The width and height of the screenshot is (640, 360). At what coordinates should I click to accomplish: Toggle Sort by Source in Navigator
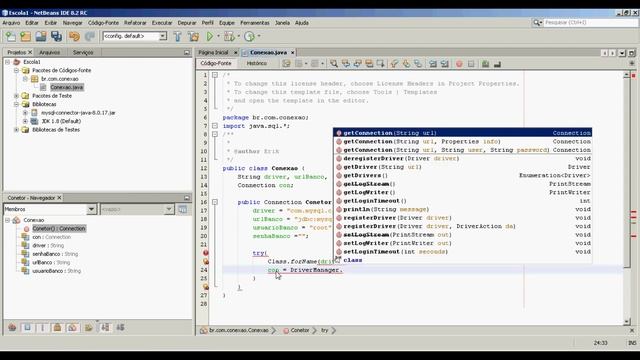pos(120,327)
